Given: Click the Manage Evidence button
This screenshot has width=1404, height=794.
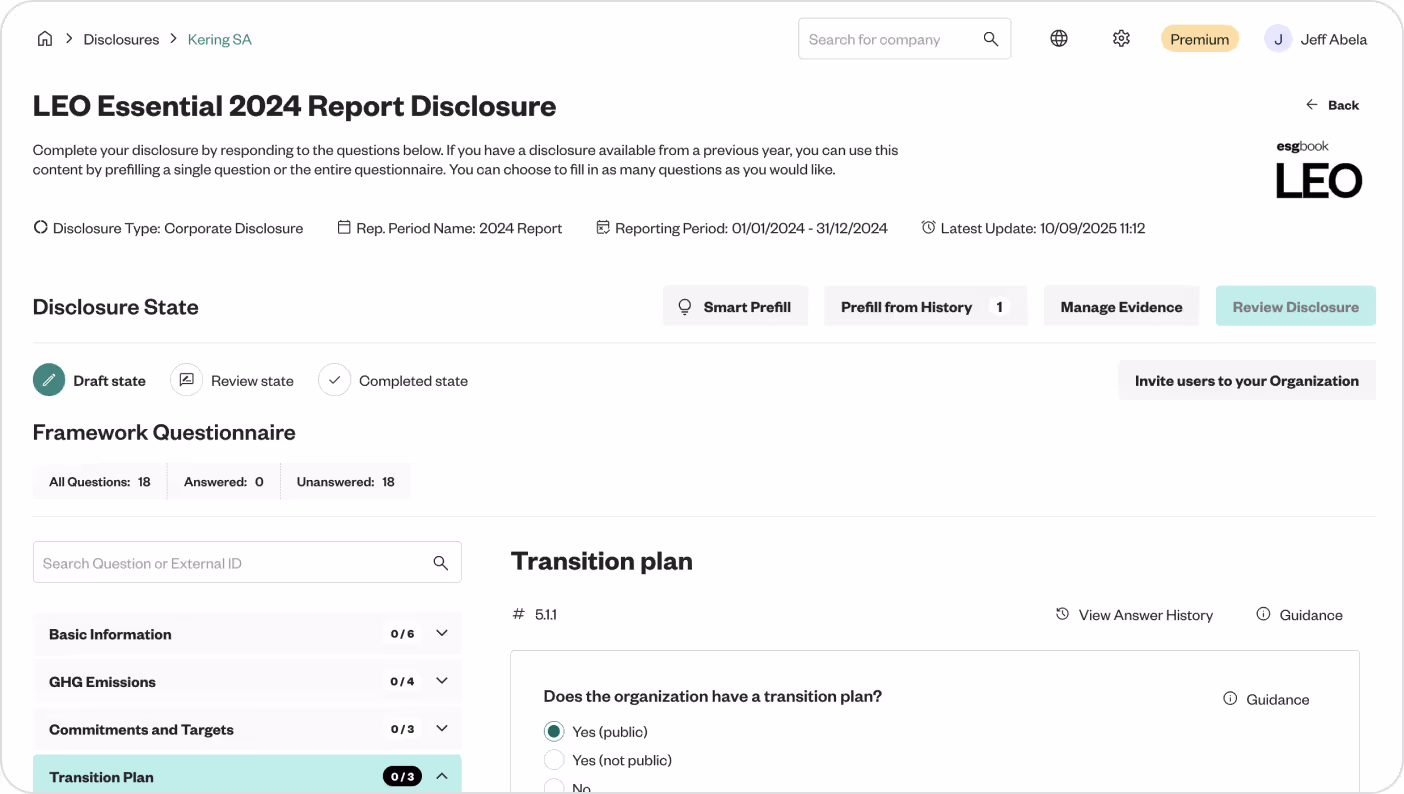Looking at the screenshot, I should (1121, 306).
